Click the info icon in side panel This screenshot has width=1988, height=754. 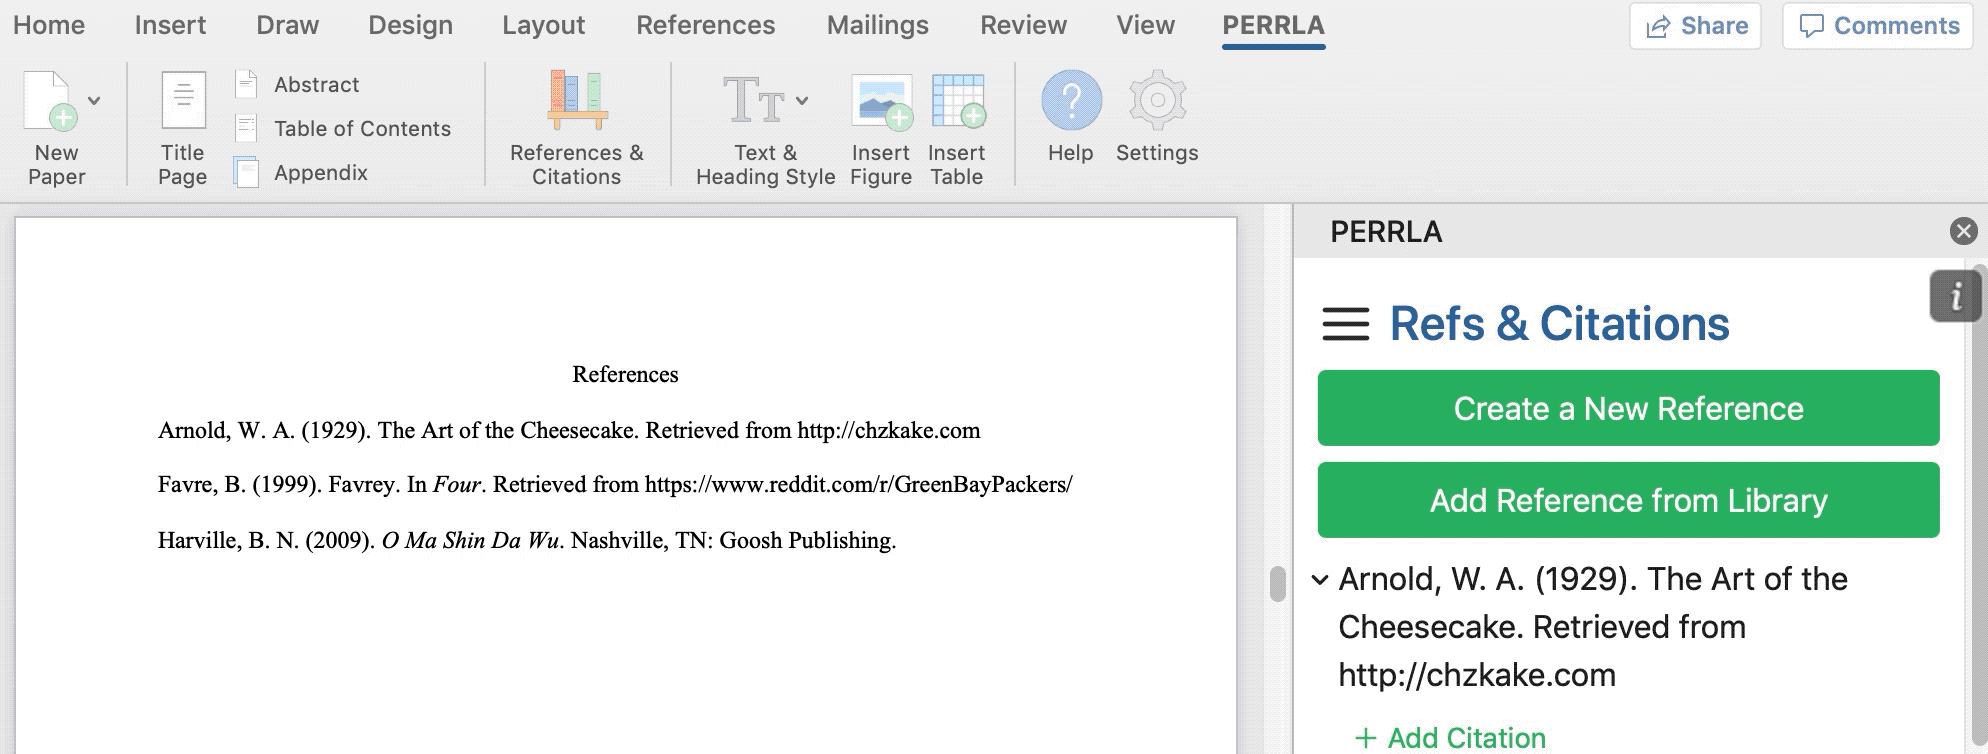click(1955, 296)
